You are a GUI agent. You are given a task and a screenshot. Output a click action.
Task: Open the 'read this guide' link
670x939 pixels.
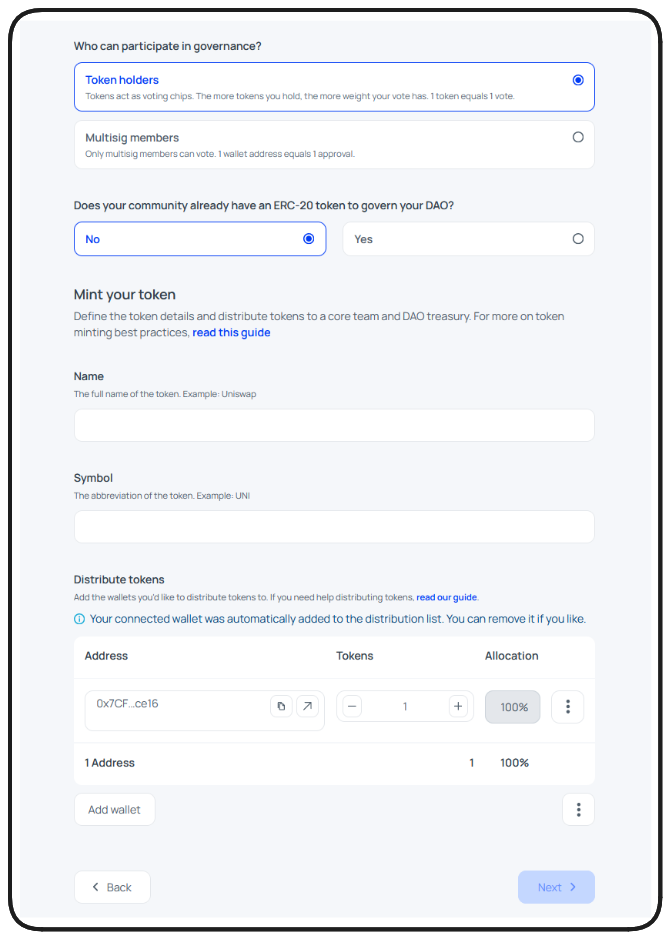coord(231,333)
